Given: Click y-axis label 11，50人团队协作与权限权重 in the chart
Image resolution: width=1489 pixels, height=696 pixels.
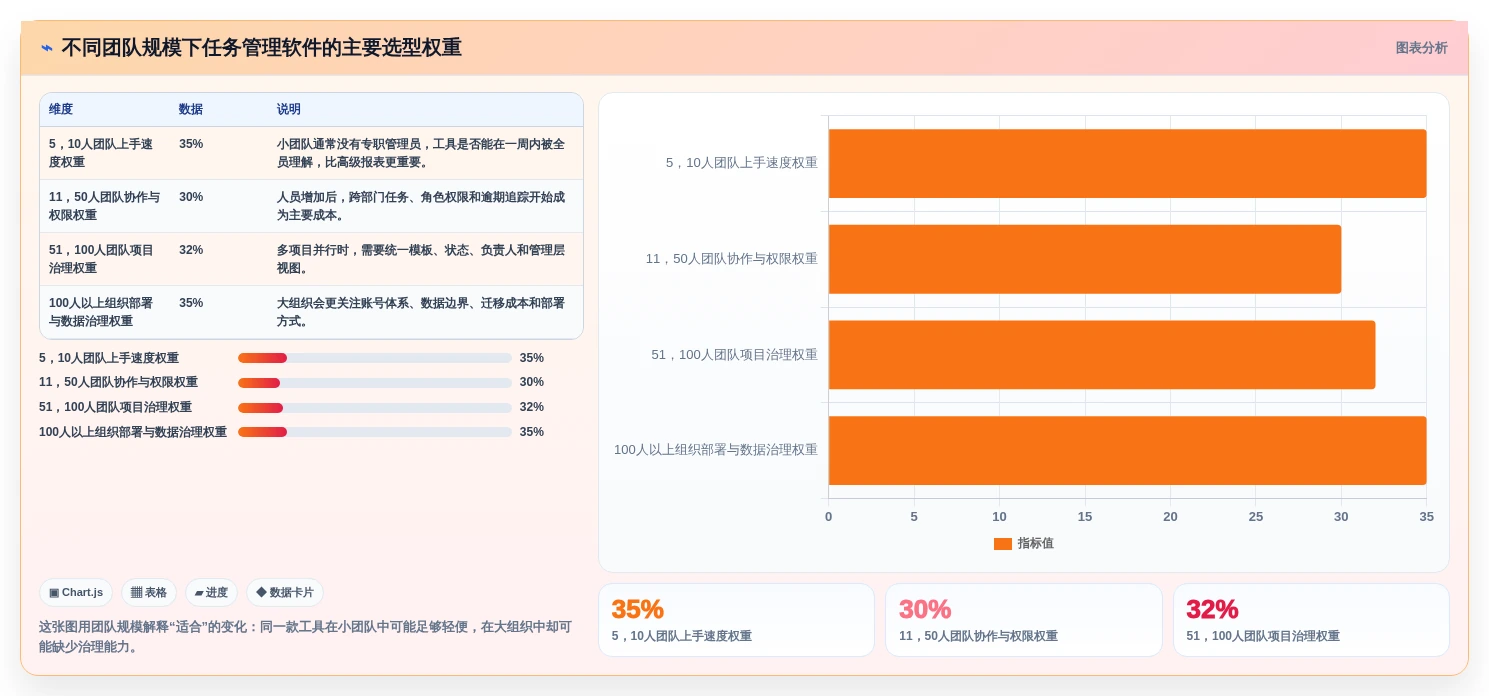Looking at the screenshot, I should tap(731, 259).
